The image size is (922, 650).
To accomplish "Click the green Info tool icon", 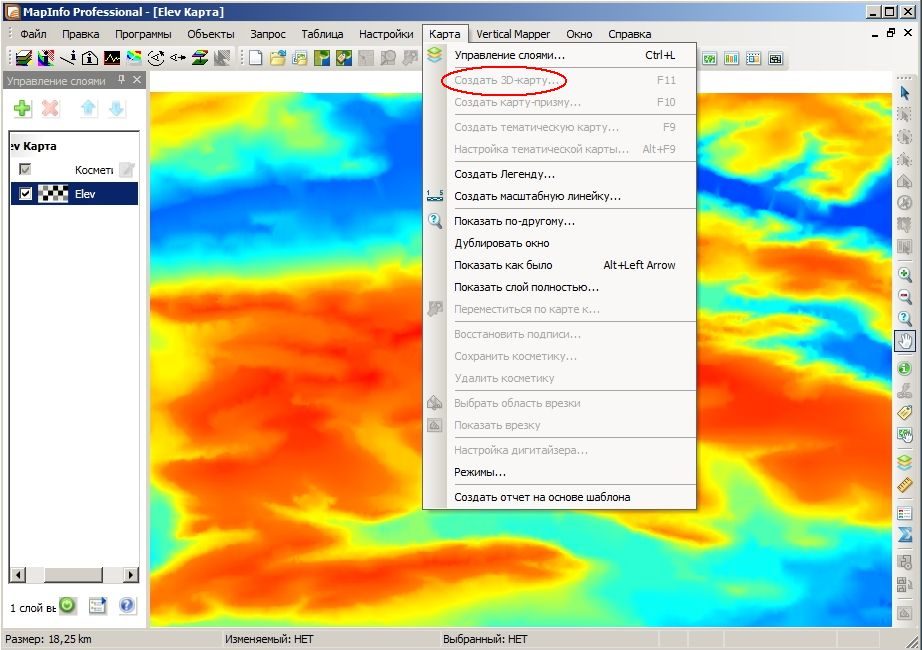I will click(904, 369).
